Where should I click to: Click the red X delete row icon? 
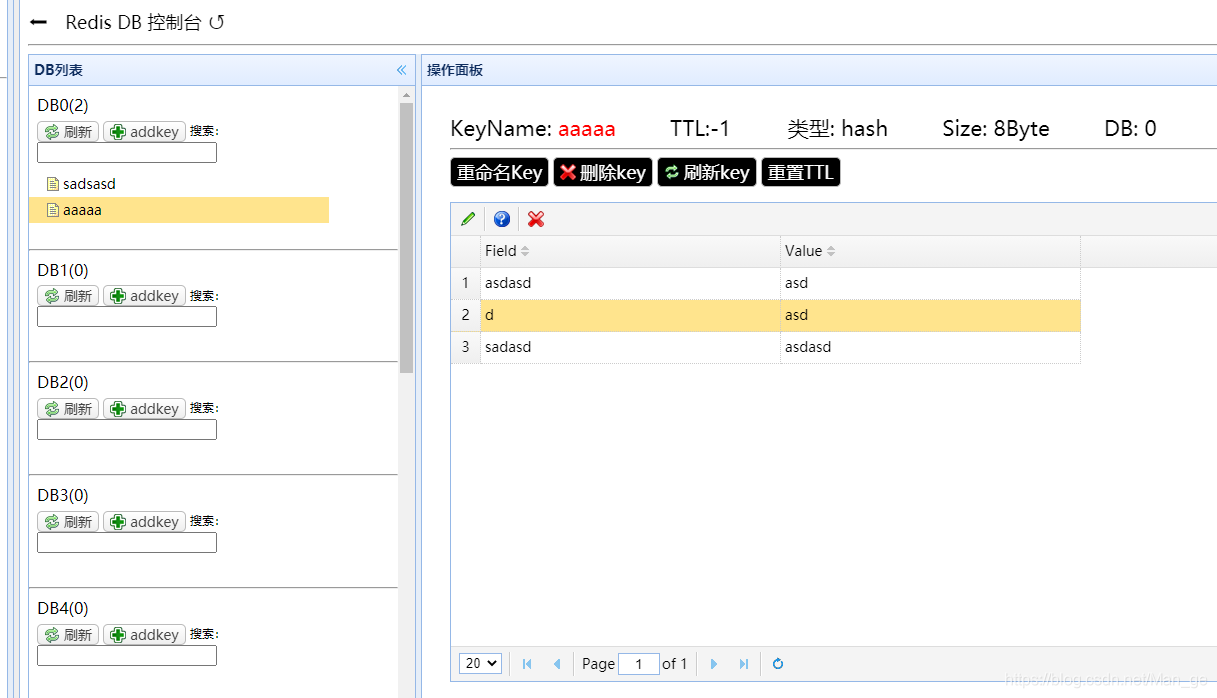pos(536,219)
